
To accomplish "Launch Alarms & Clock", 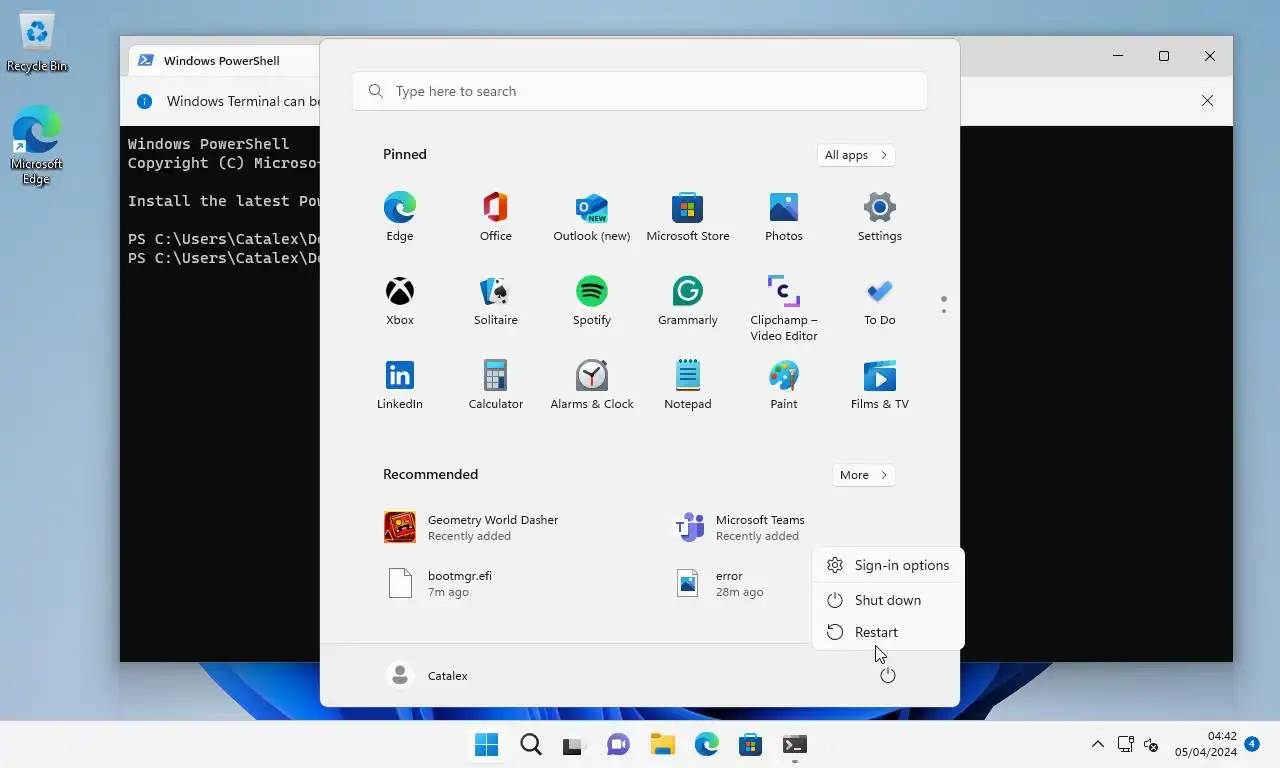I will click(592, 384).
